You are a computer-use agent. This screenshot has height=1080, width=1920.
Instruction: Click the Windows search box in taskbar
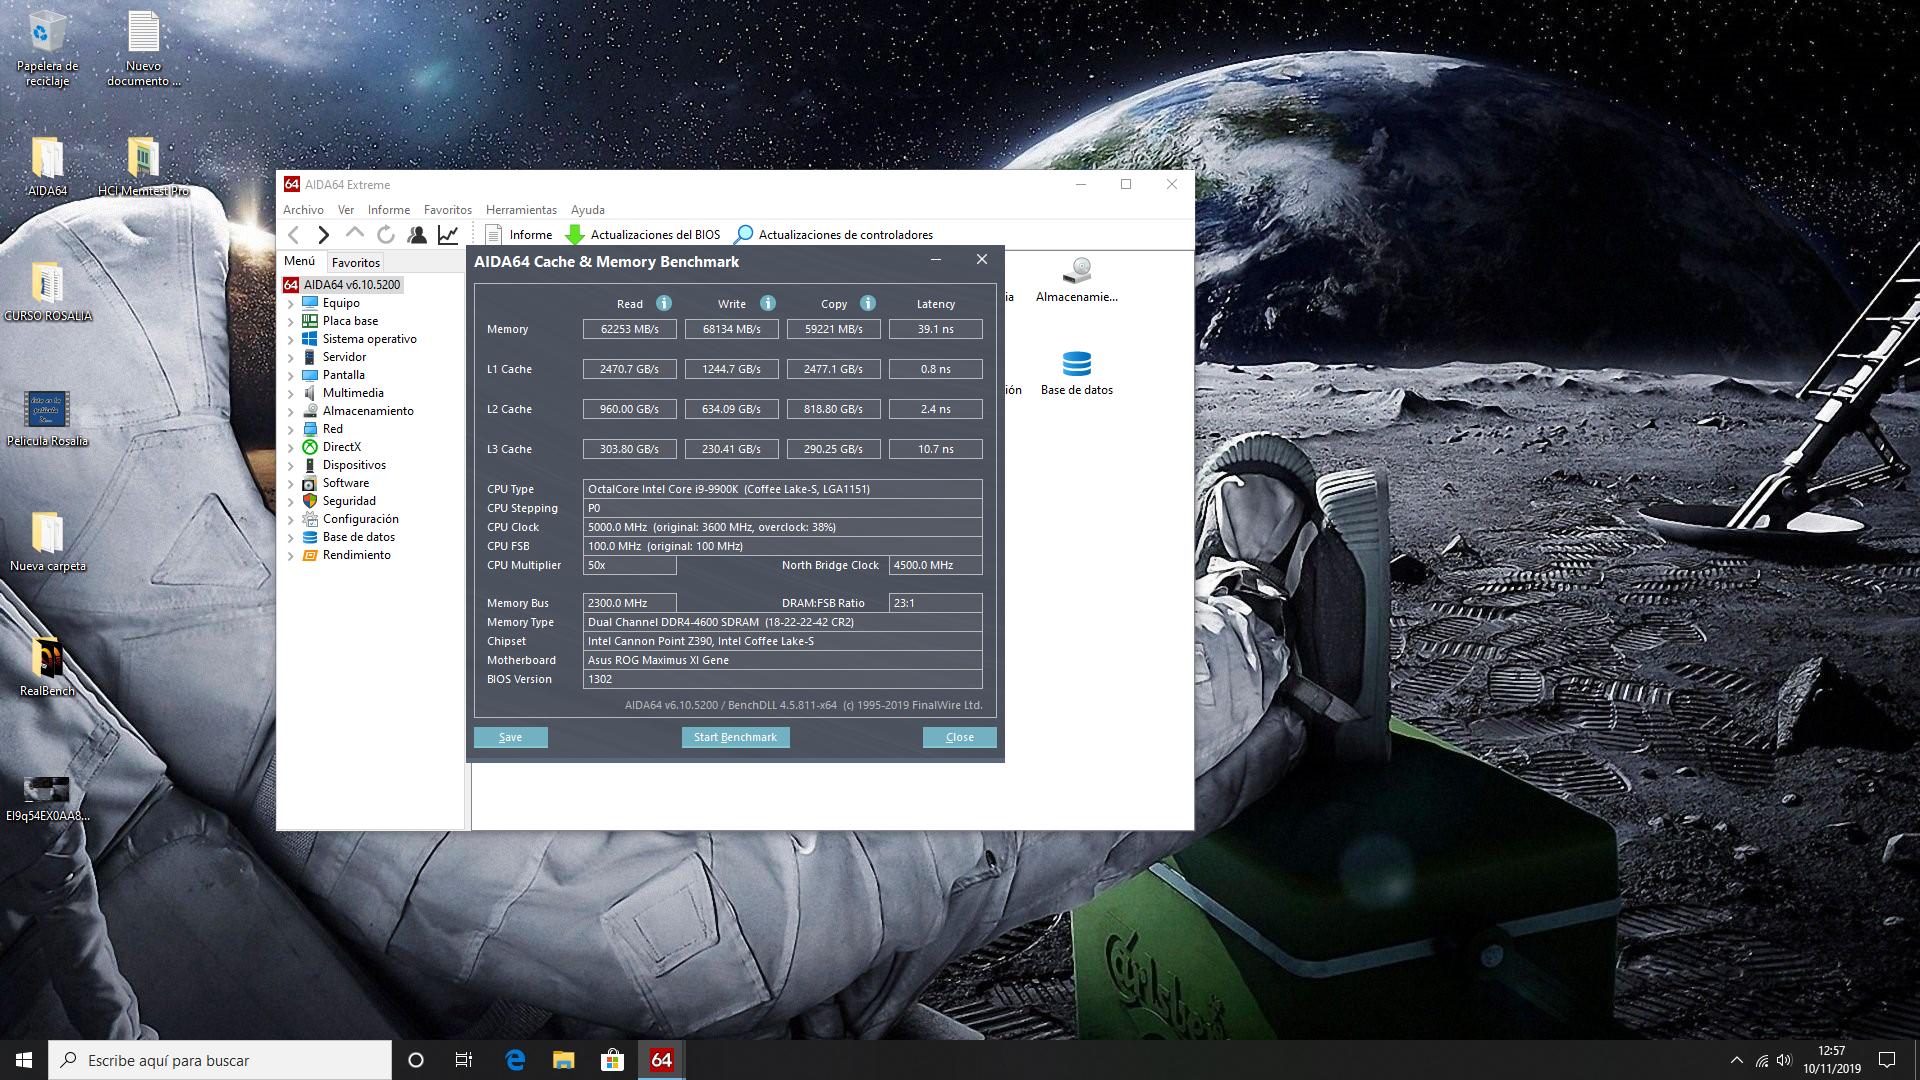(220, 1060)
